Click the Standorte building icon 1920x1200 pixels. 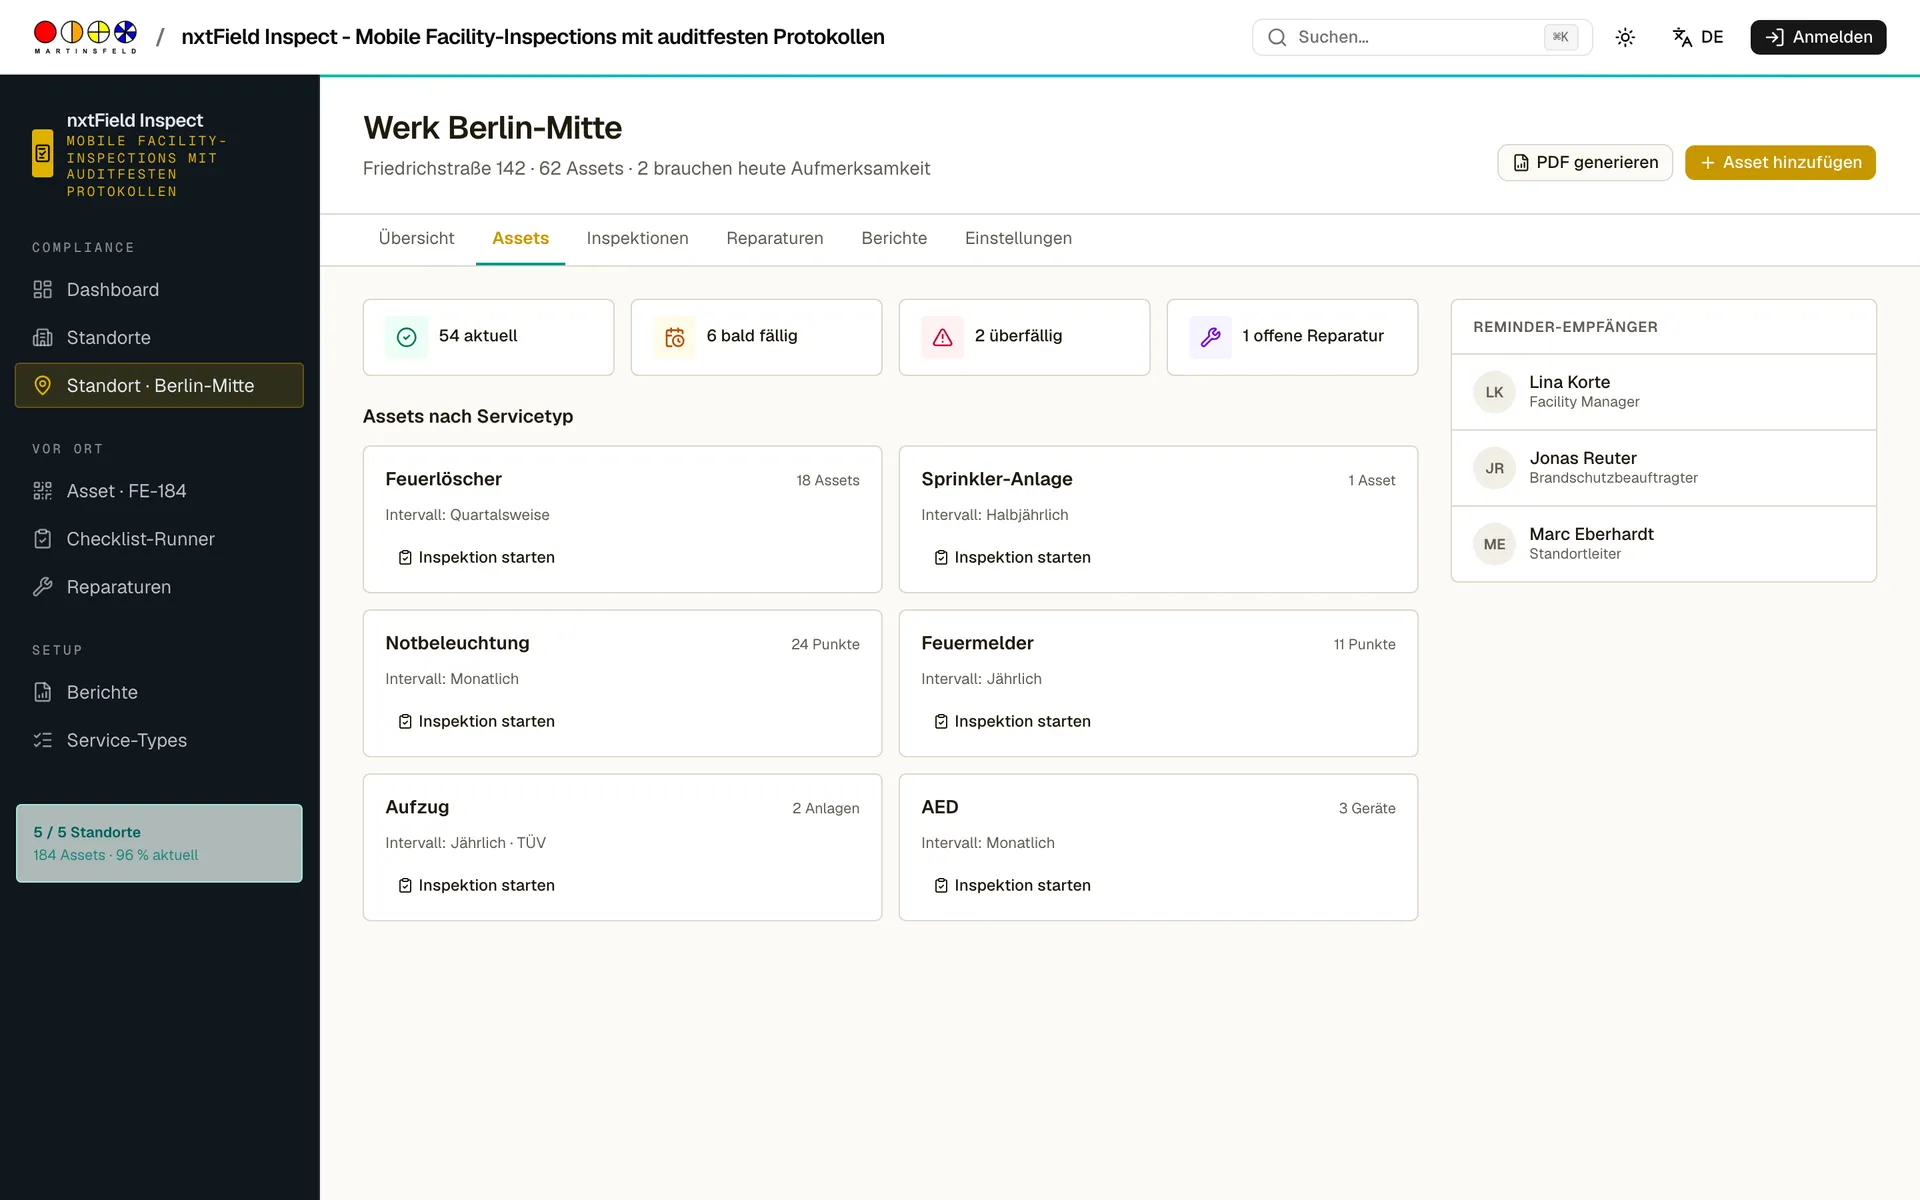point(42,337)
